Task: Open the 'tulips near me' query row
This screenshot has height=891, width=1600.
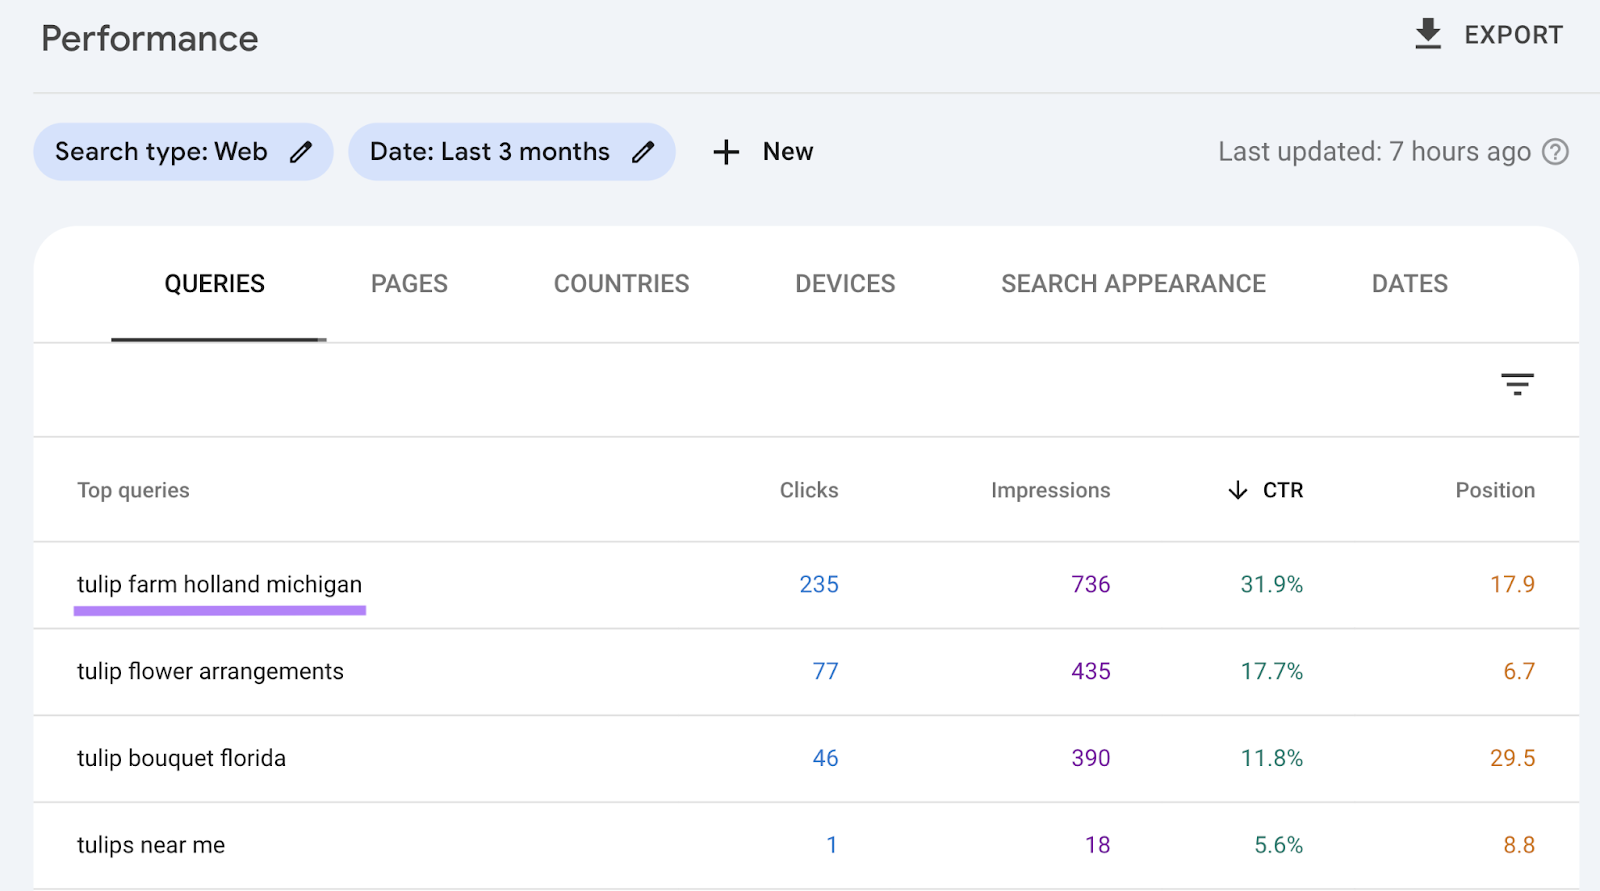Action: point(151,846)
